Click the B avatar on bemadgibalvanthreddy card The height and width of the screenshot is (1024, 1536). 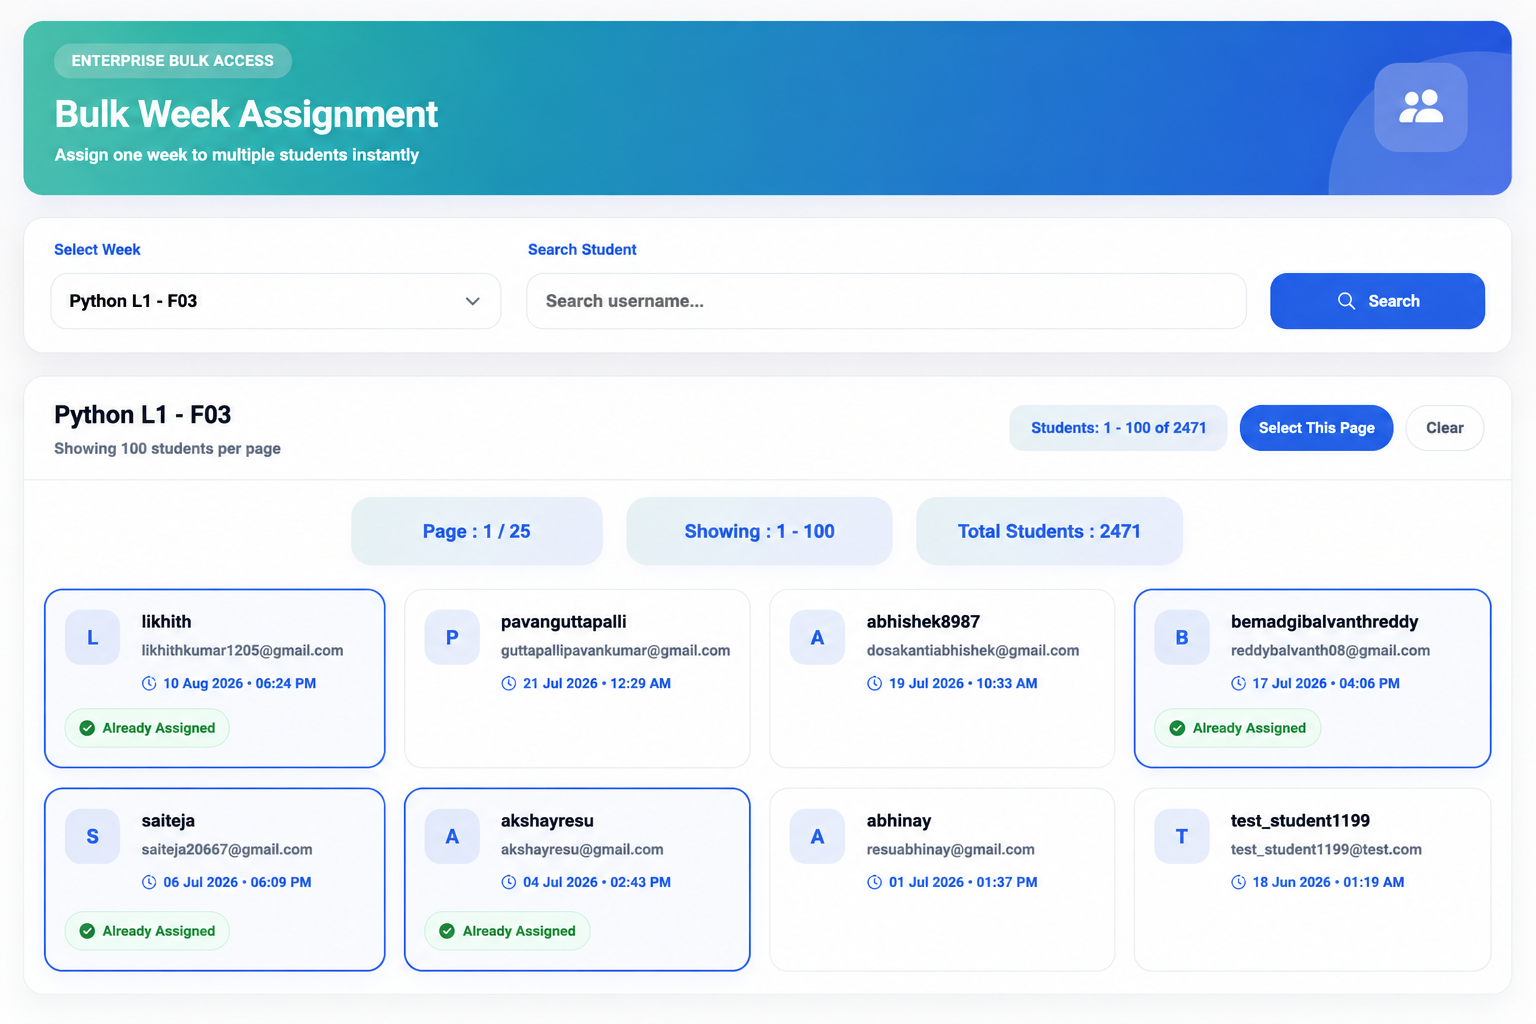(x=1182, y=637)
